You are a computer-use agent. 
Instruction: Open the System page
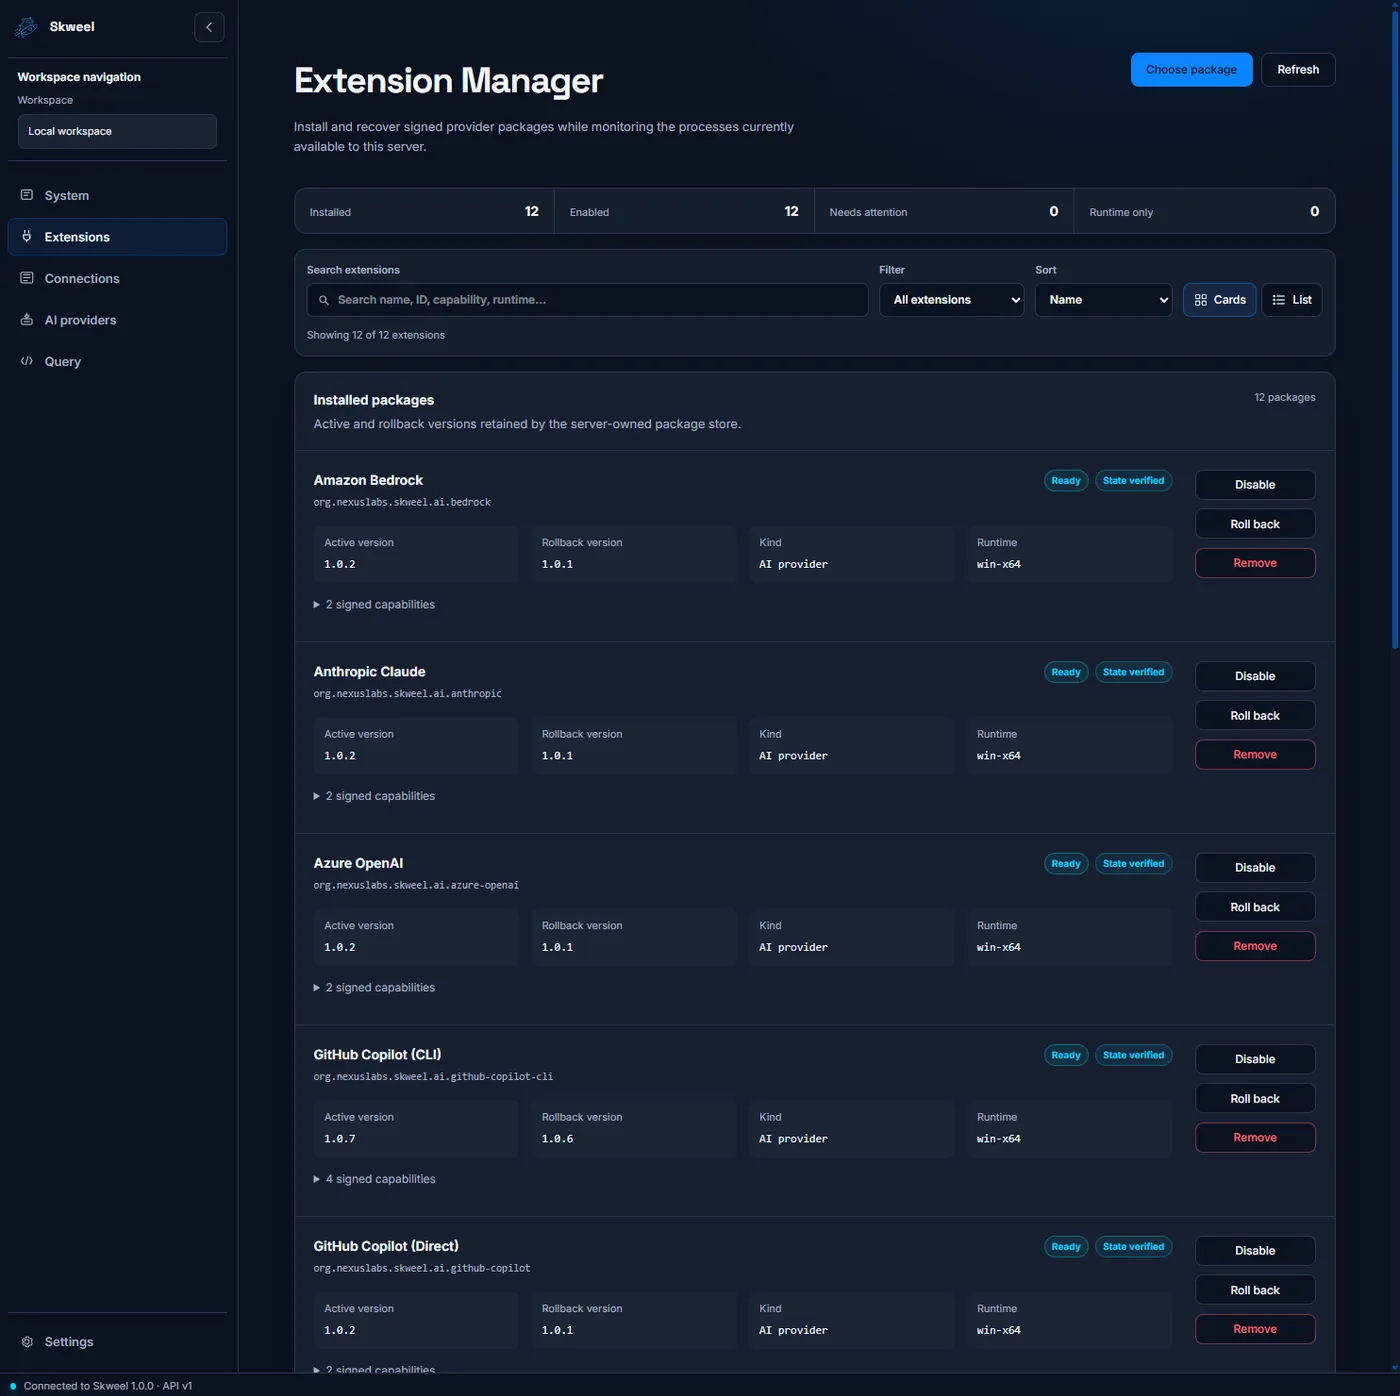[117, 195]
